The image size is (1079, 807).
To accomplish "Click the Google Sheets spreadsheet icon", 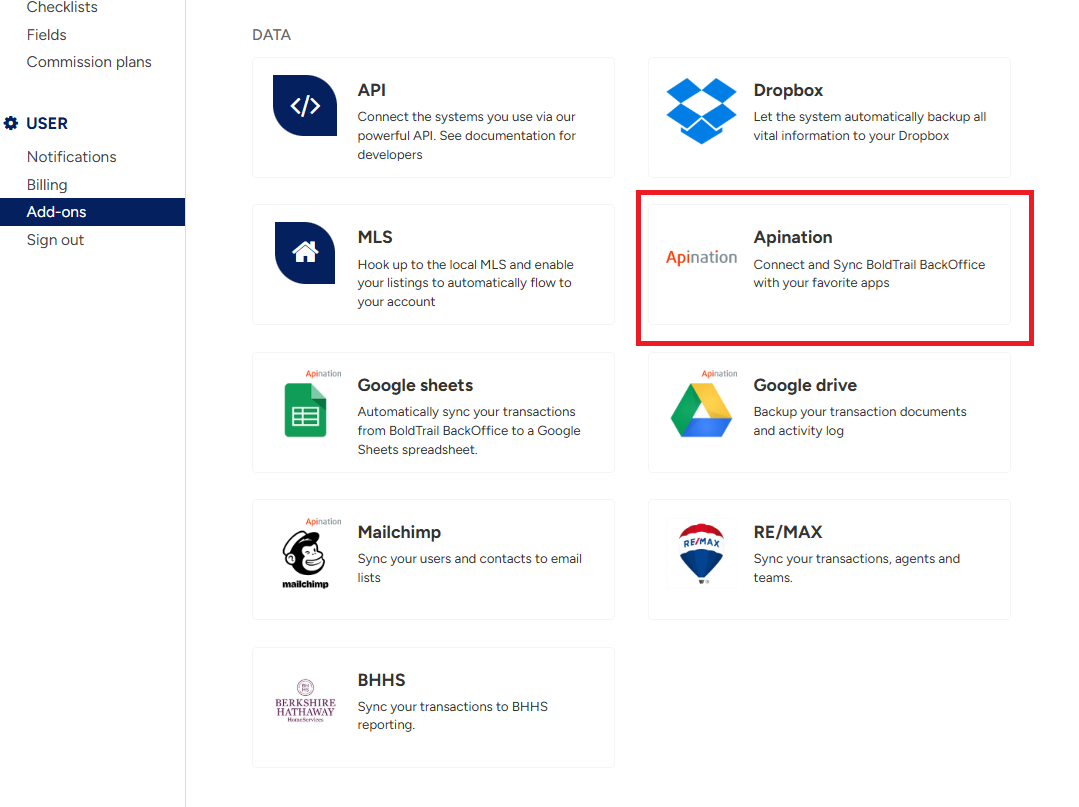I will tap(305, 410).
